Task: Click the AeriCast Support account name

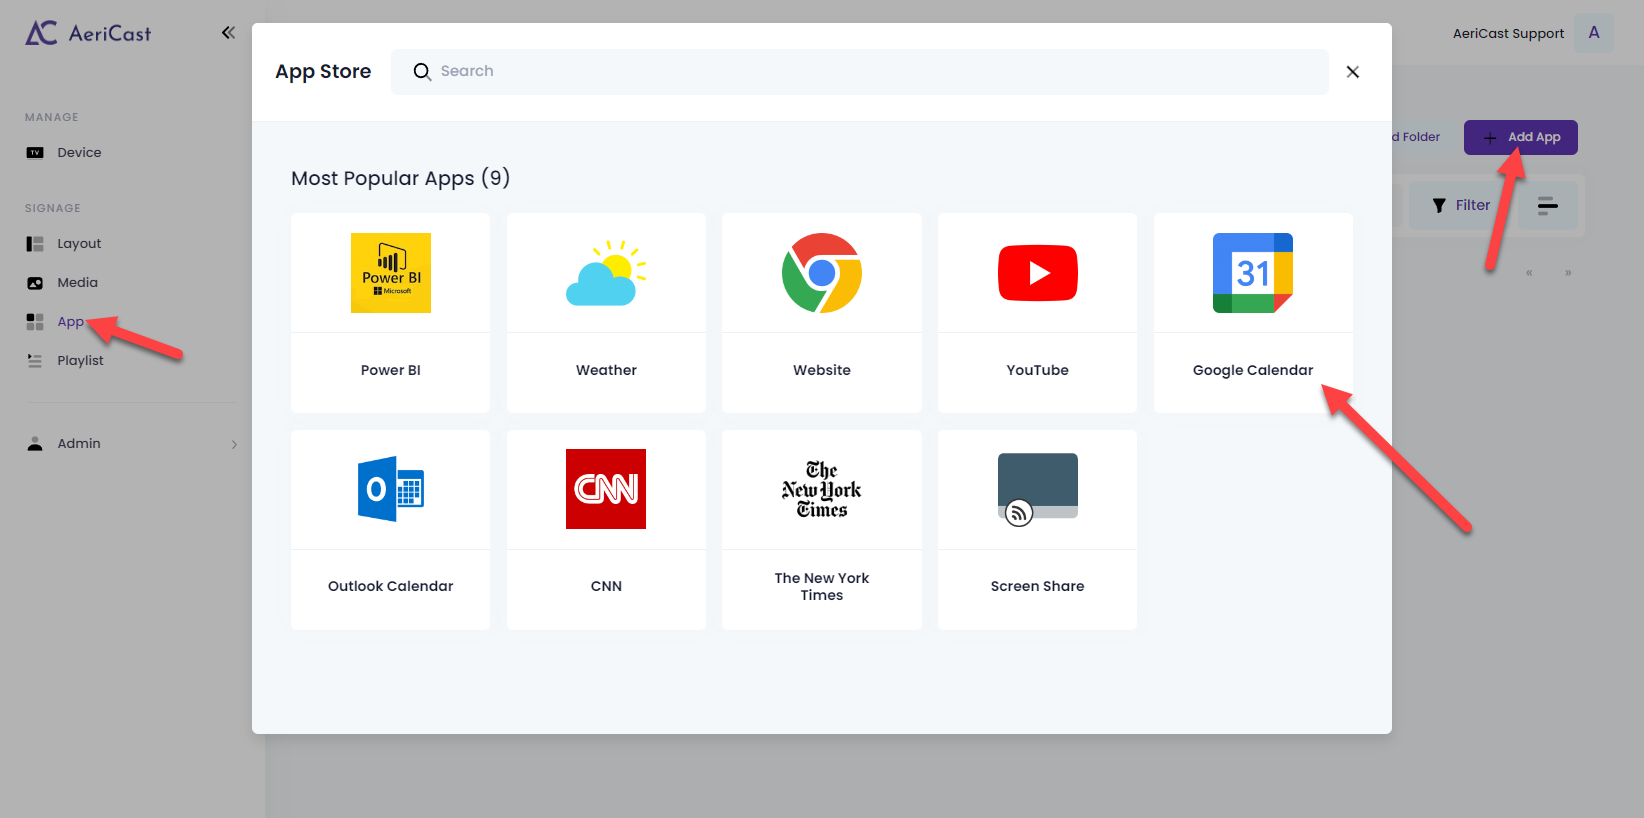Action: pos(1508,33)
